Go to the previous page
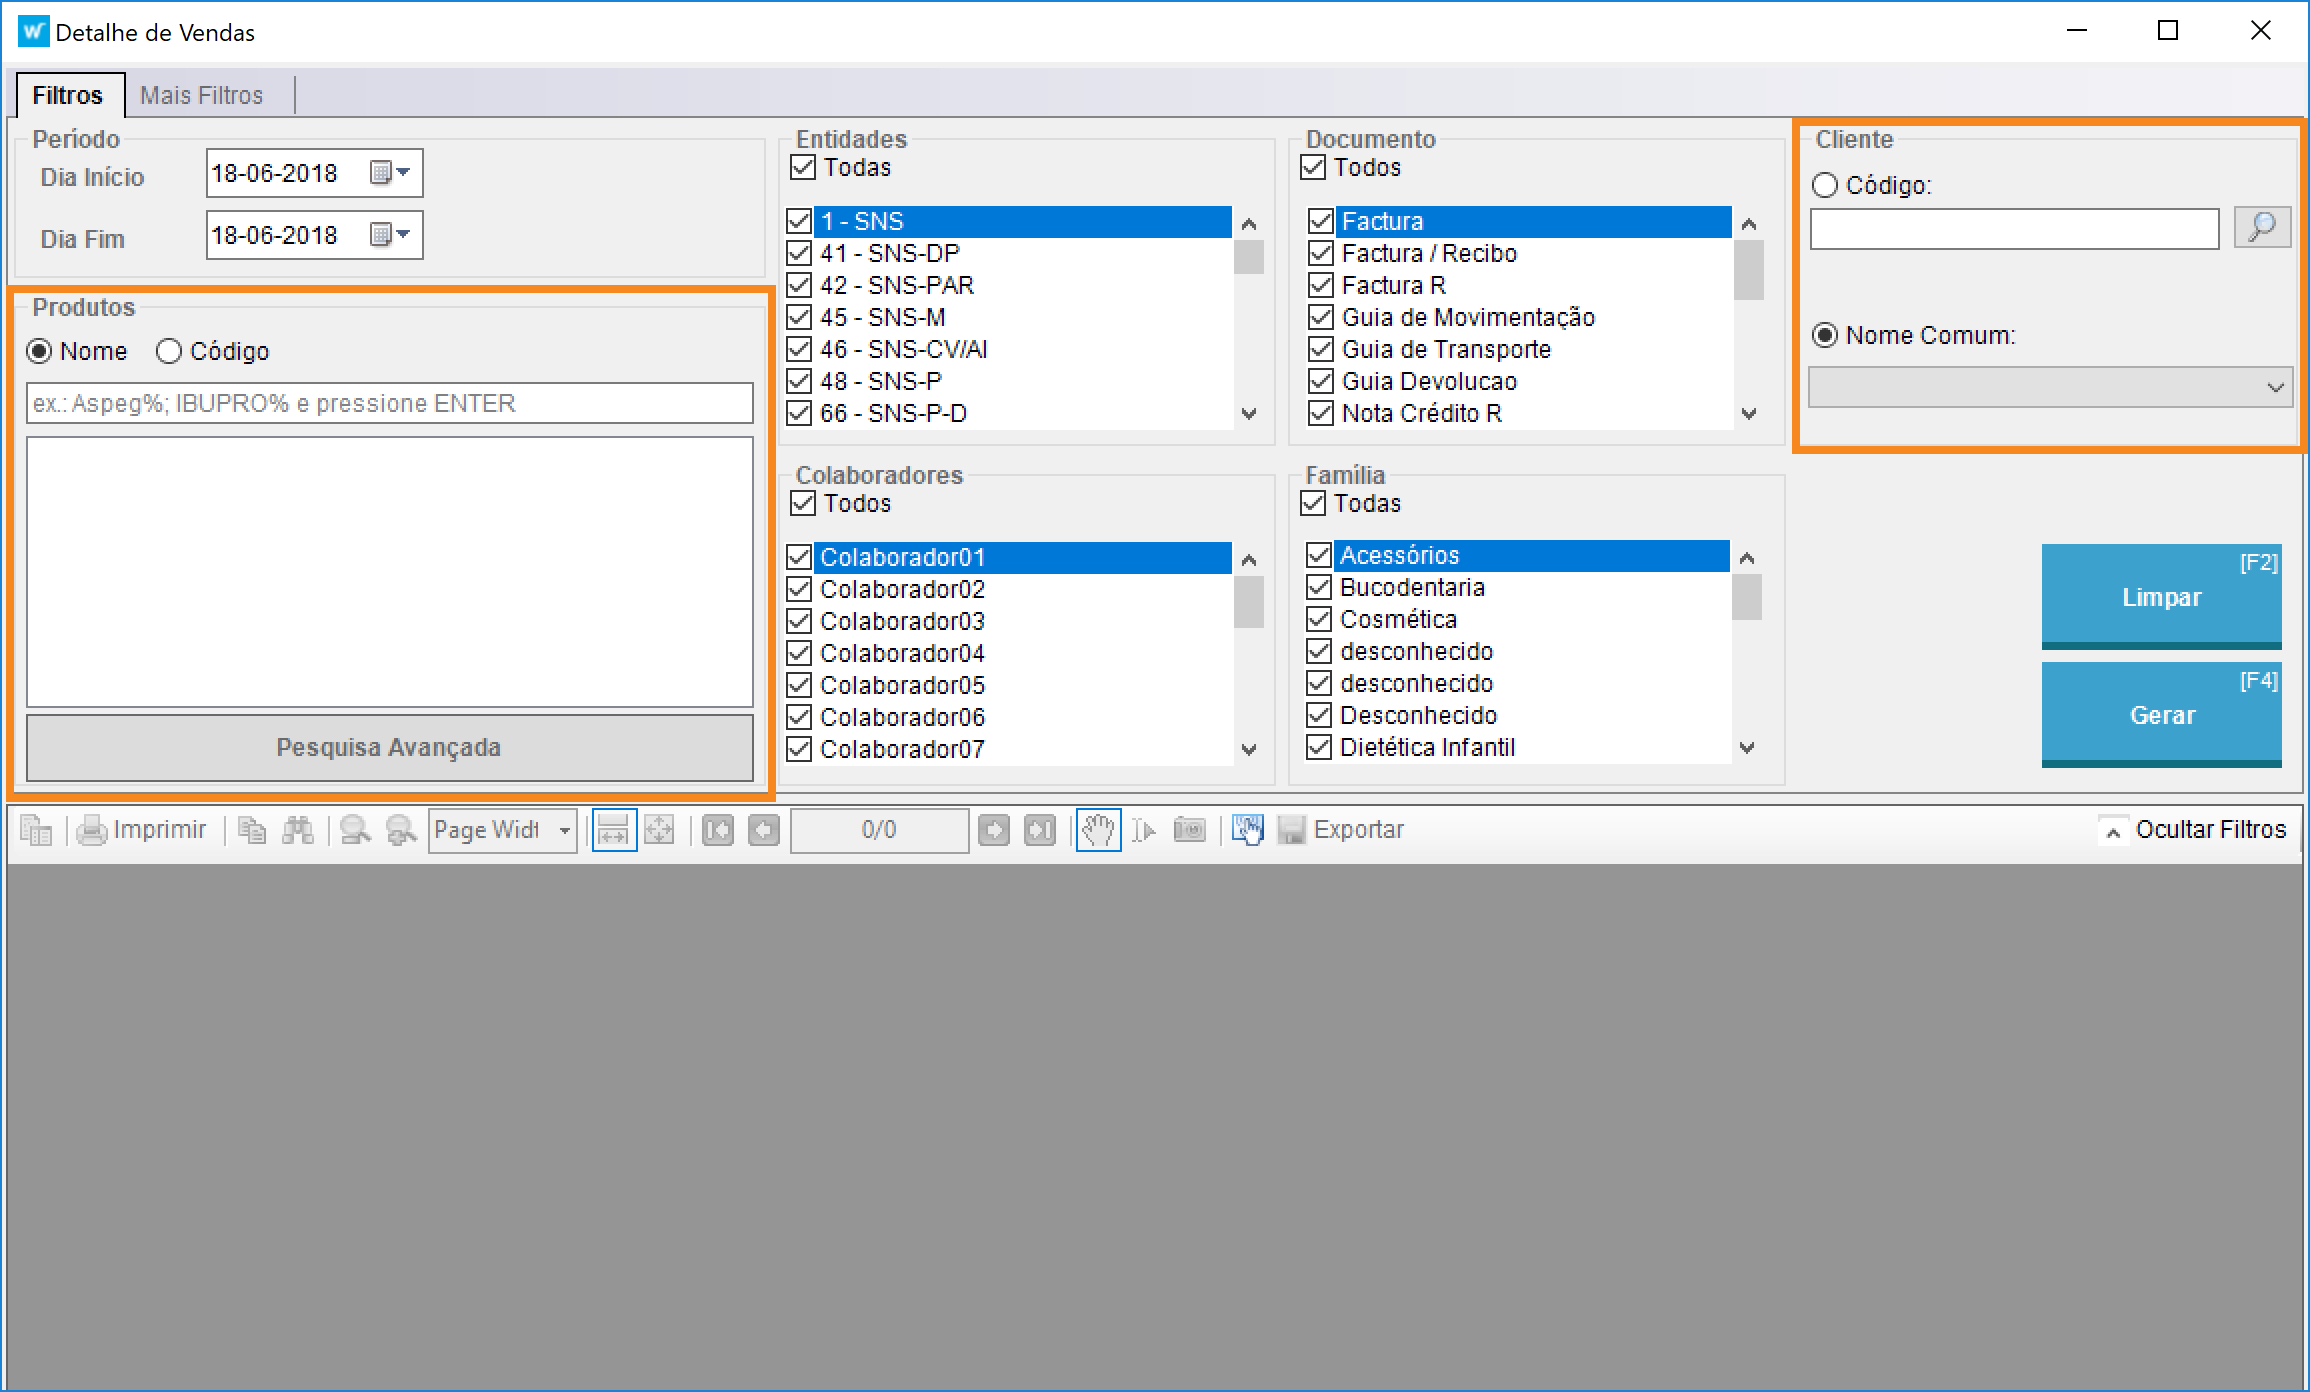The image size is (2310, 1392). click(x=764, y=830)
